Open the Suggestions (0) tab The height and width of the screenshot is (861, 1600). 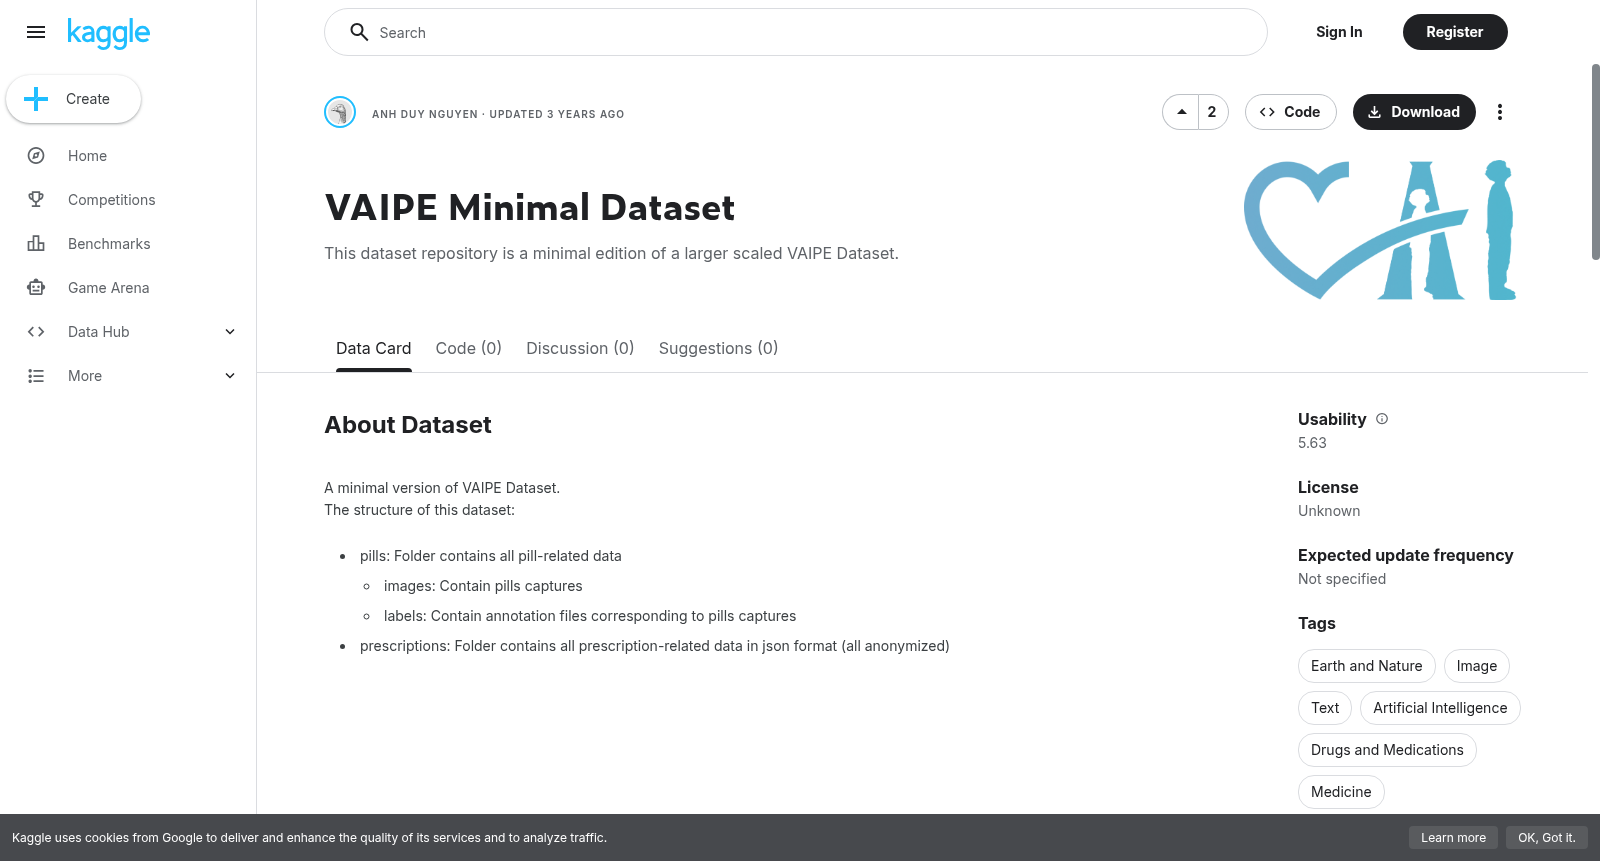pos(718,348)
